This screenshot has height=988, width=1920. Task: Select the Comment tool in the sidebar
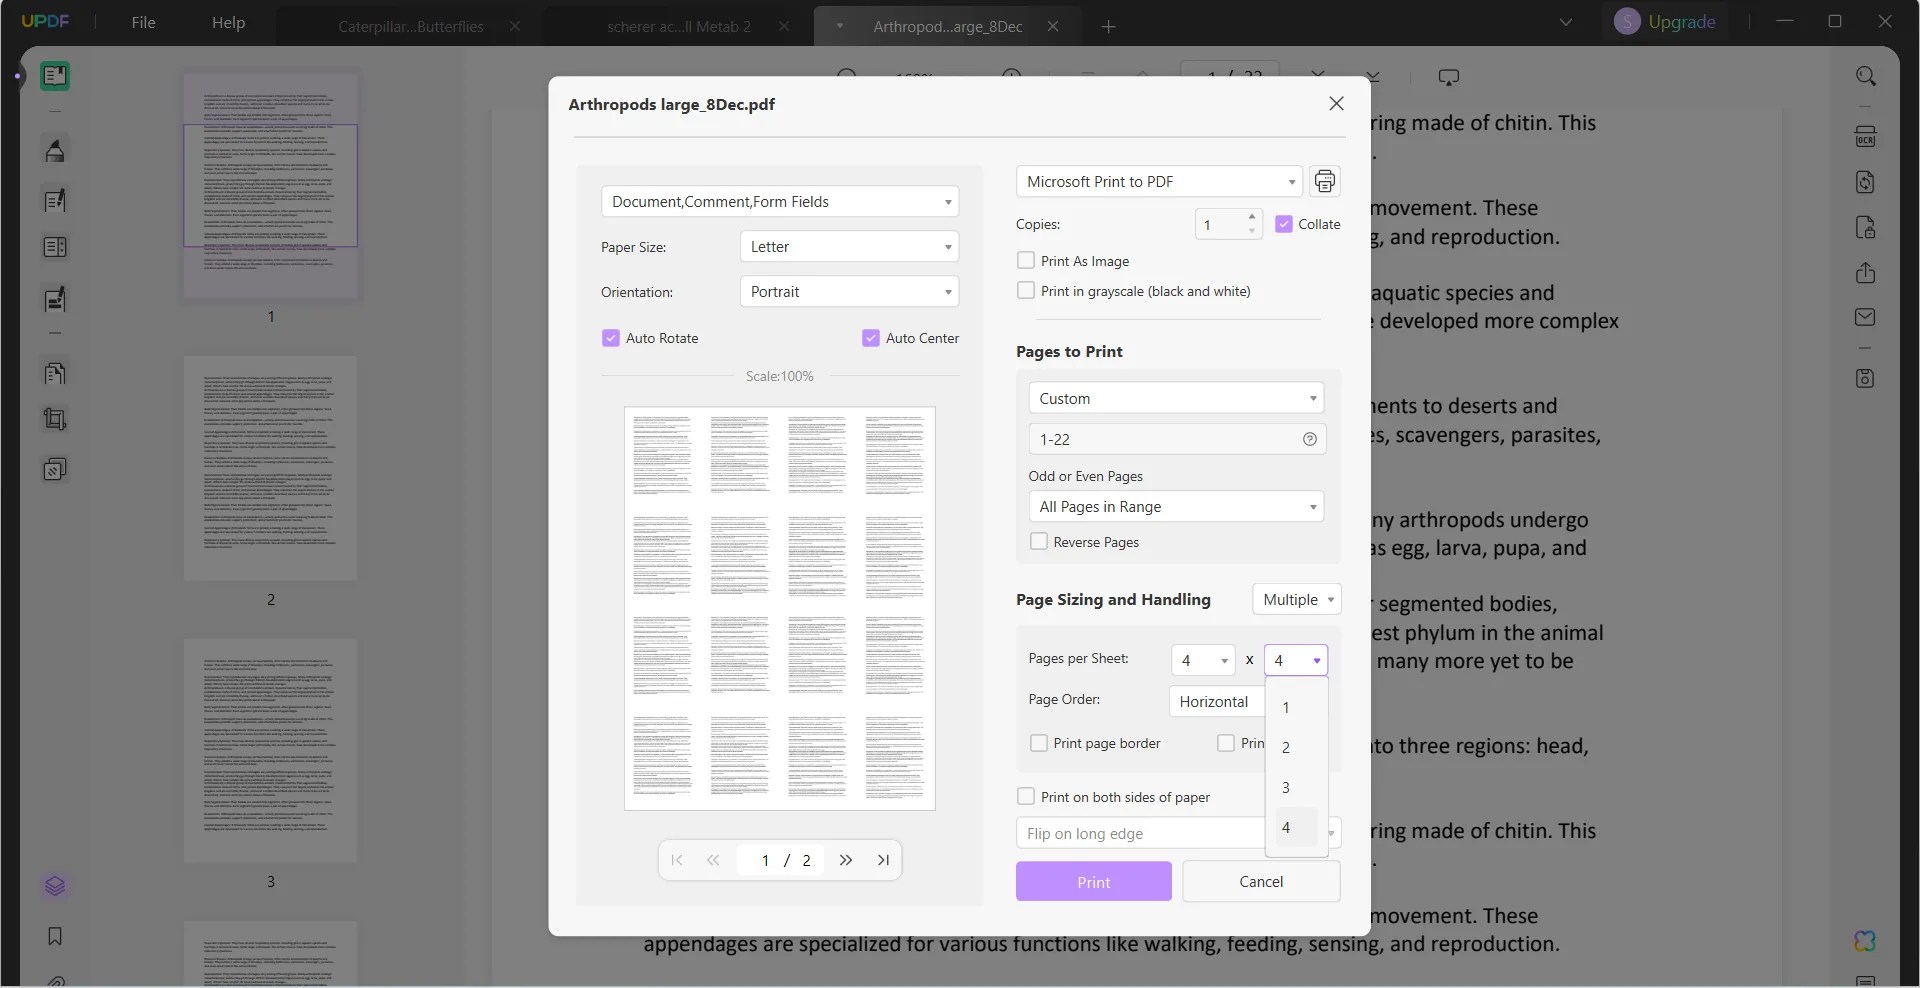click(x=55, y=150)
